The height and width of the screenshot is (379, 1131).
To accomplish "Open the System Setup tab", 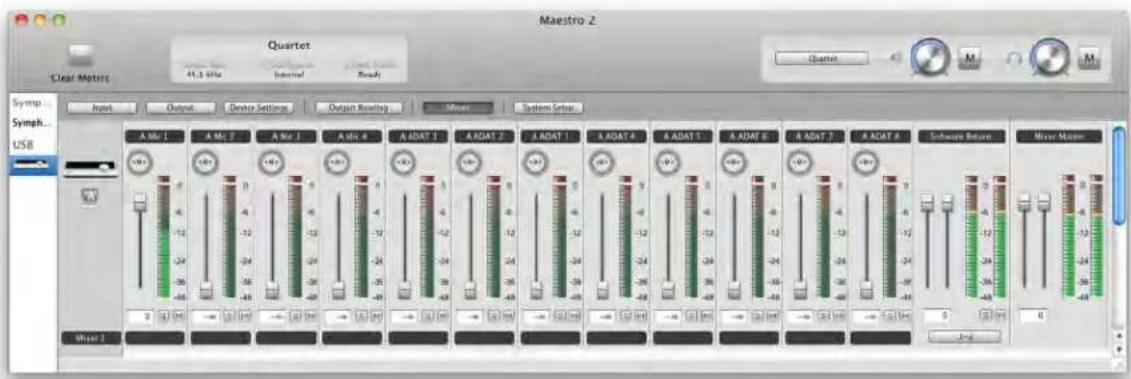I will coord(548,108).
